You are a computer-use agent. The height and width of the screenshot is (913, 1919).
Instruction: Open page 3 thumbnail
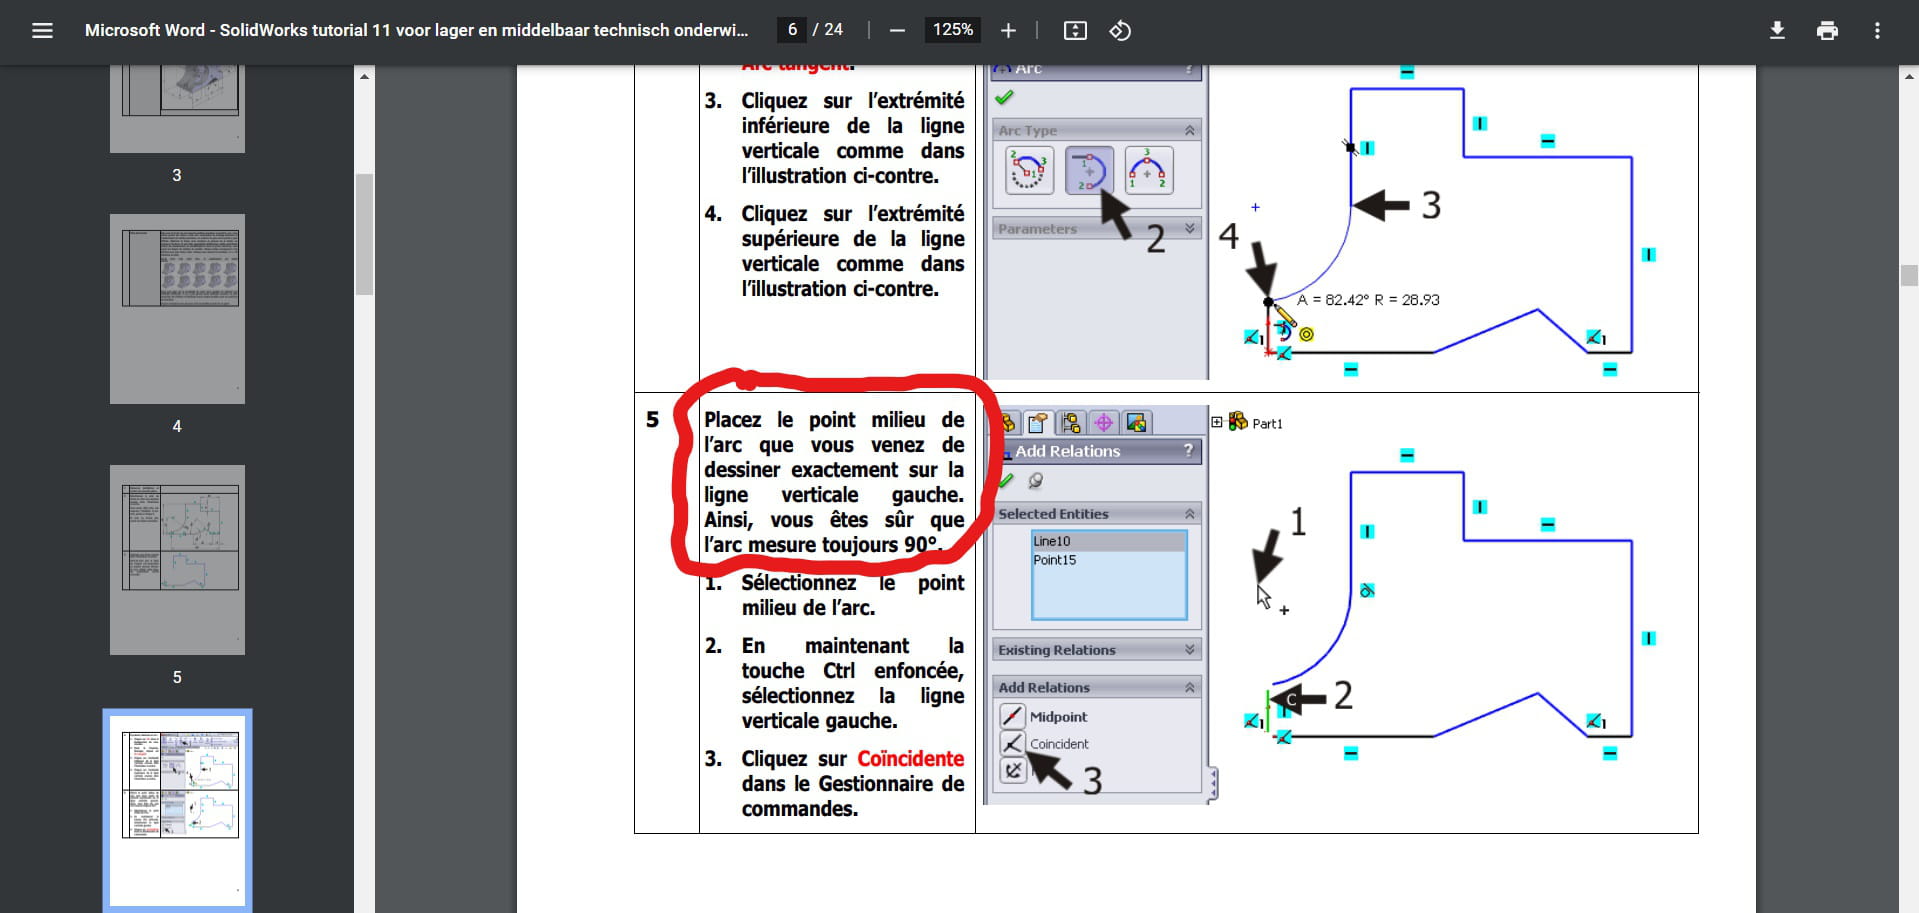coord(177,108)
